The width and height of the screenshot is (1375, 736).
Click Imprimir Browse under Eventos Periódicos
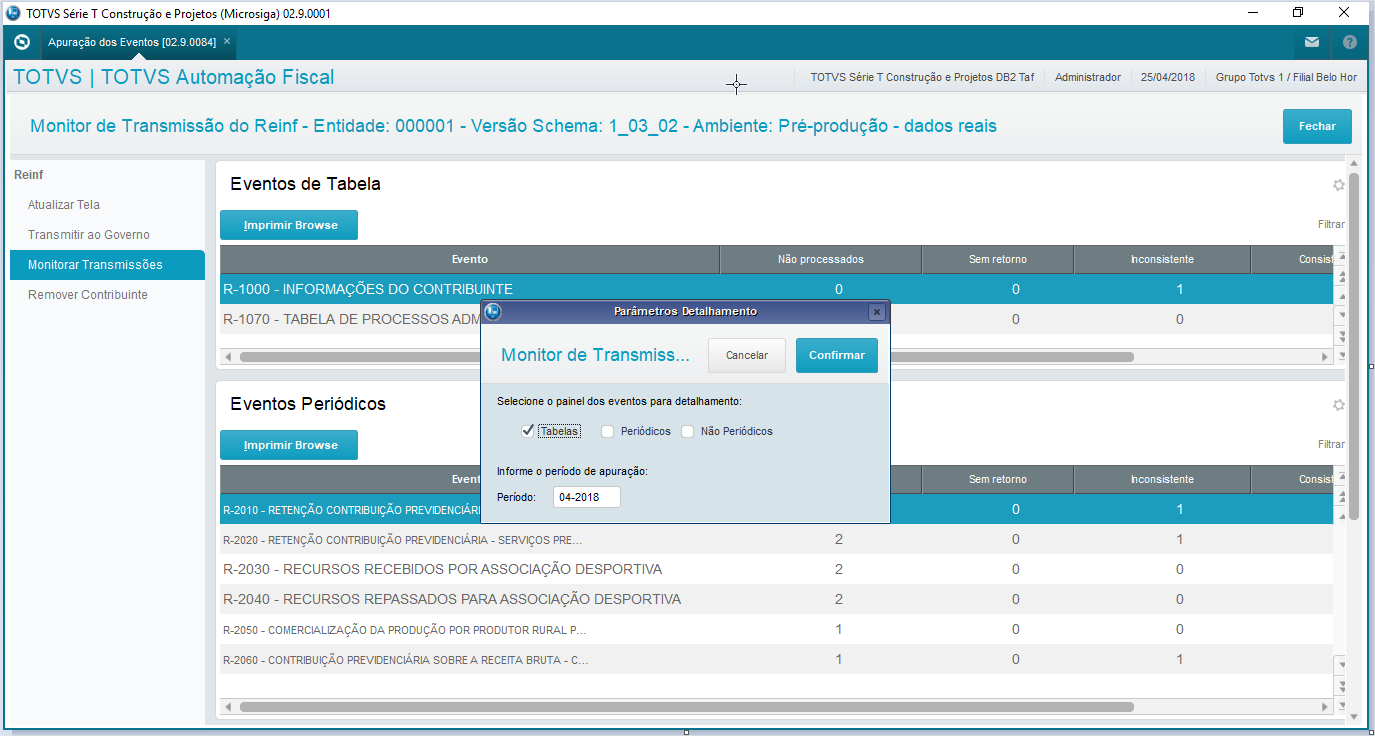[x=289, y=445]
